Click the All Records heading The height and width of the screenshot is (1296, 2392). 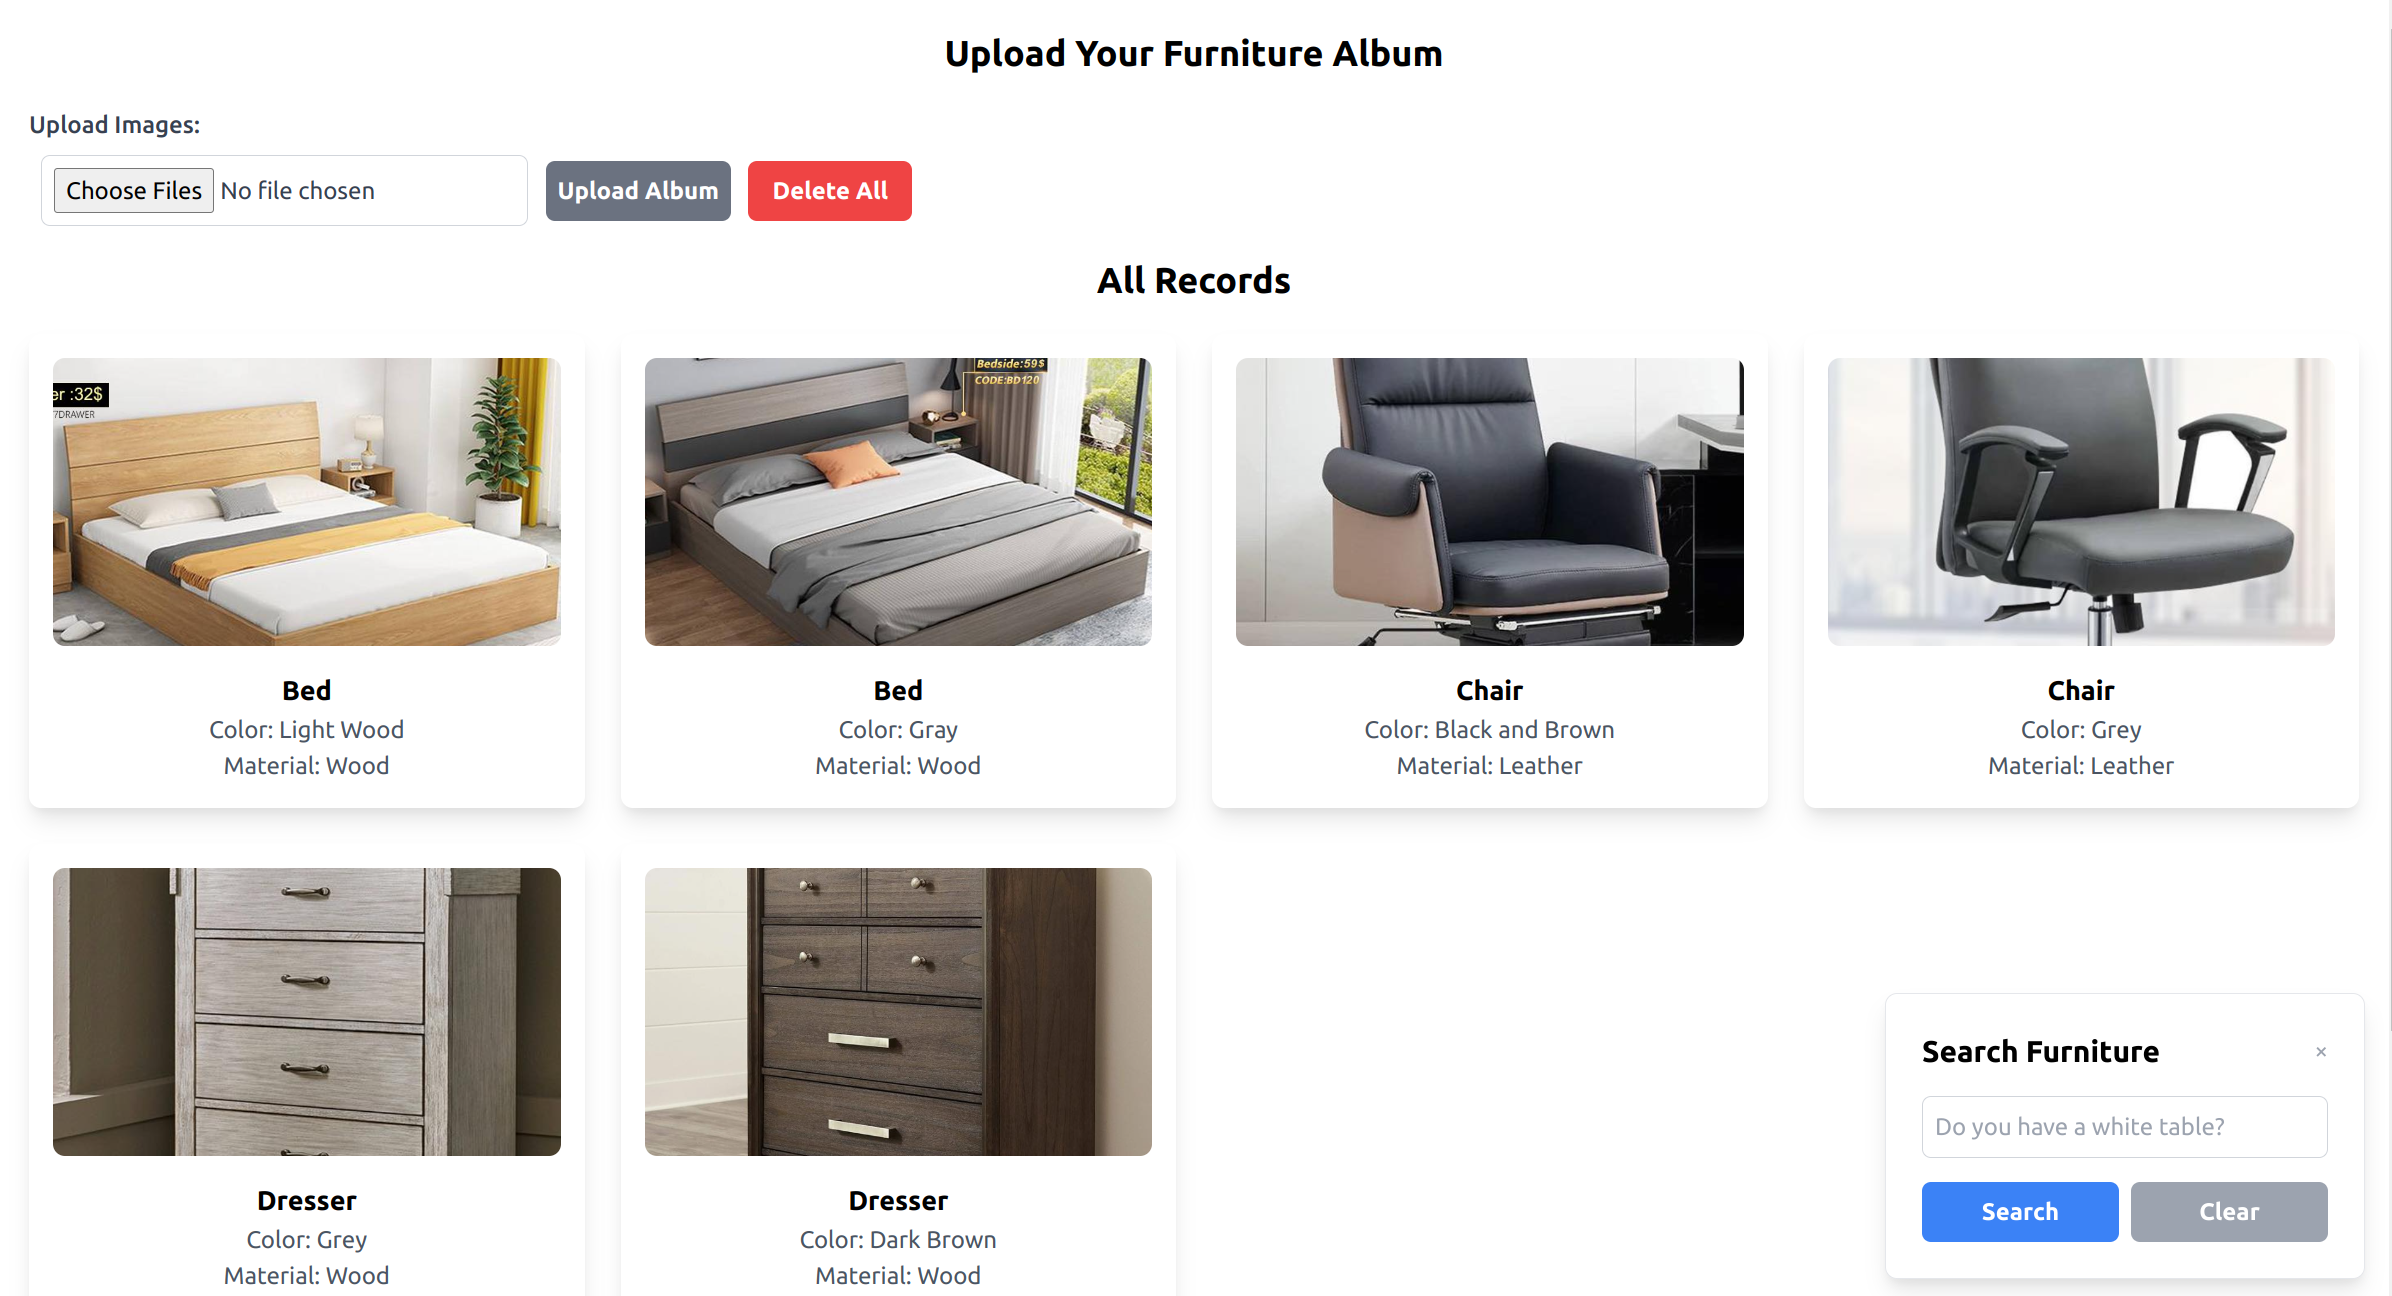(1194, 280)
